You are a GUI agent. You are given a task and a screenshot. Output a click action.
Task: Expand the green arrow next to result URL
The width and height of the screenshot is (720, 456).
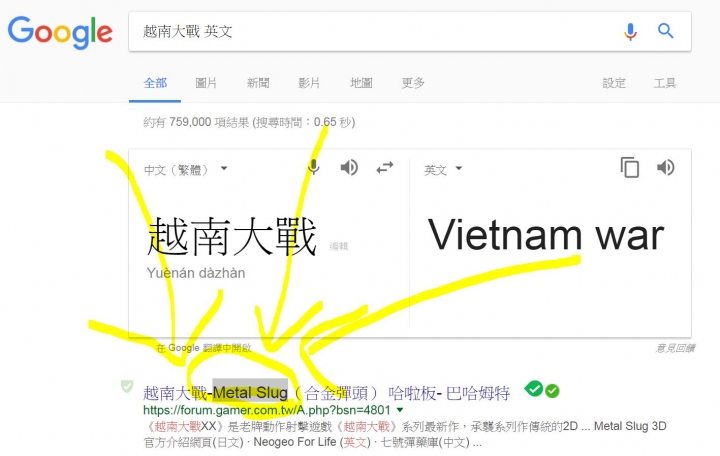click(400, 410)
